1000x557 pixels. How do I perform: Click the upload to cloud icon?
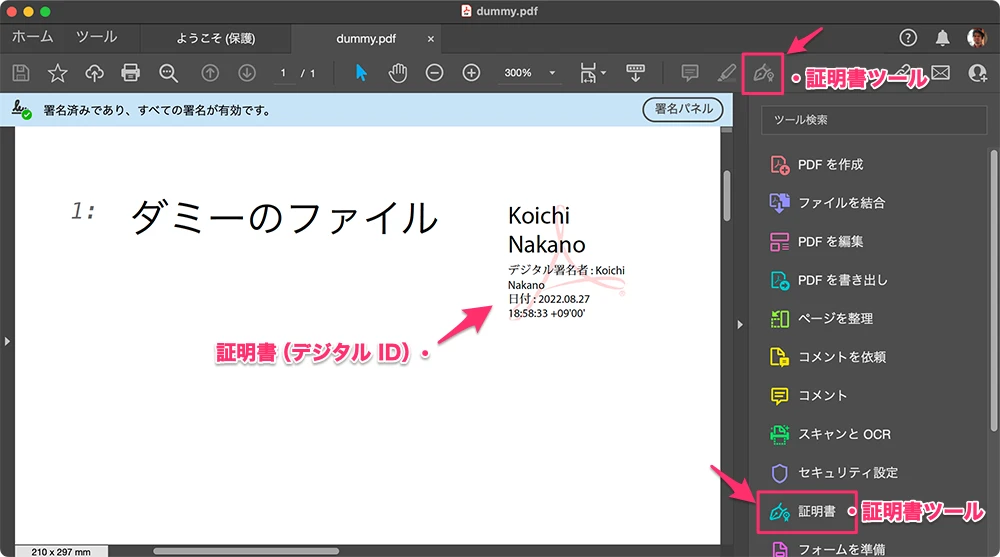pyautogui.click(x=95, y=73)
